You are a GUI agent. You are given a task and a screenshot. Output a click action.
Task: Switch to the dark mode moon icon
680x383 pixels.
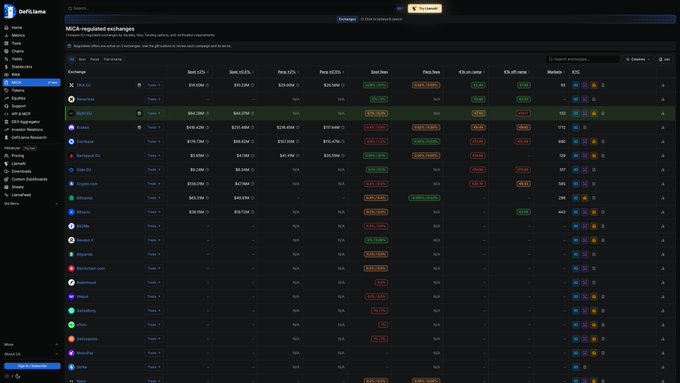(18, 376)
